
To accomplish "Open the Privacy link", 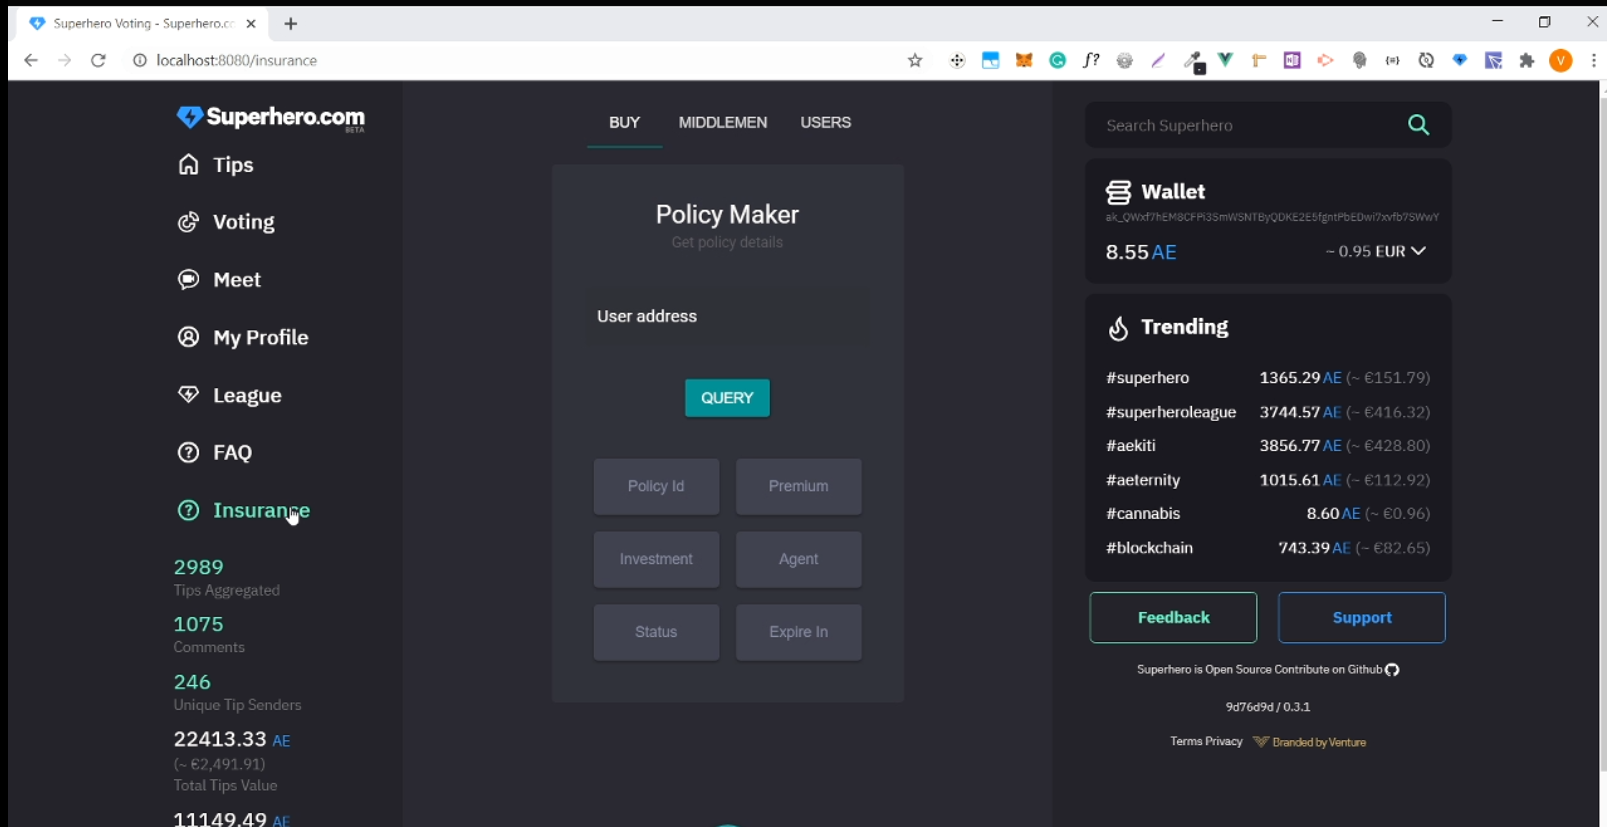I will coord(1224,742).
